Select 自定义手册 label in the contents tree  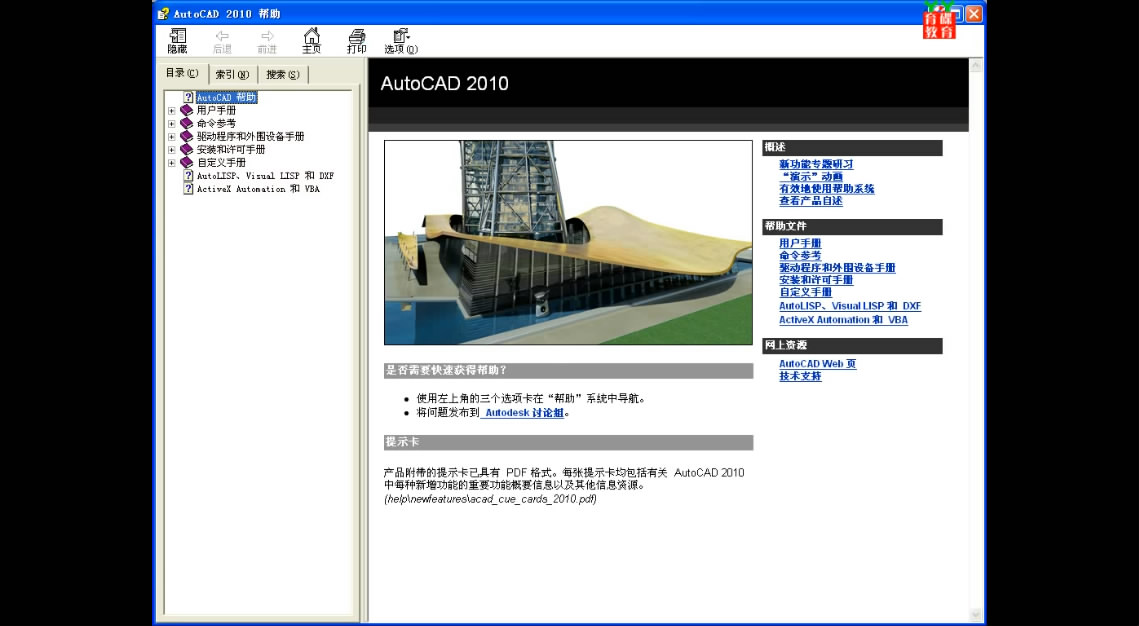(221, 163)
